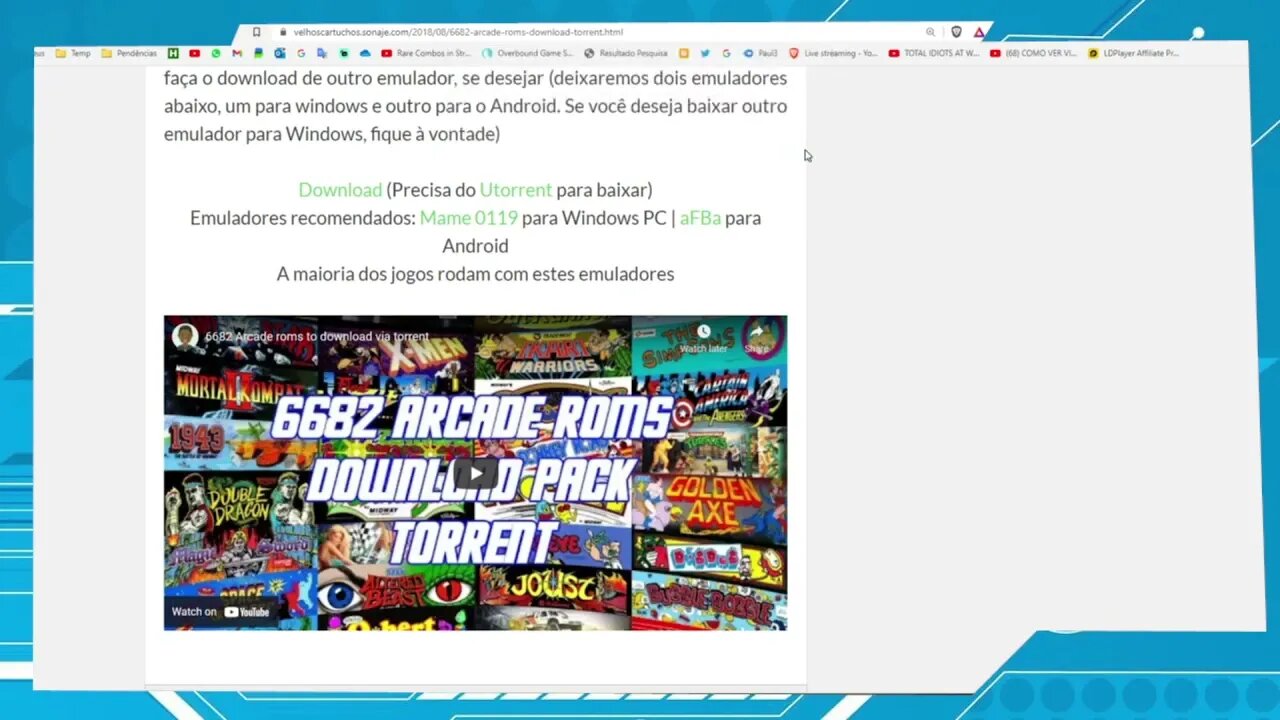Open the WhatsApp bookmark icon

(216, 53)
